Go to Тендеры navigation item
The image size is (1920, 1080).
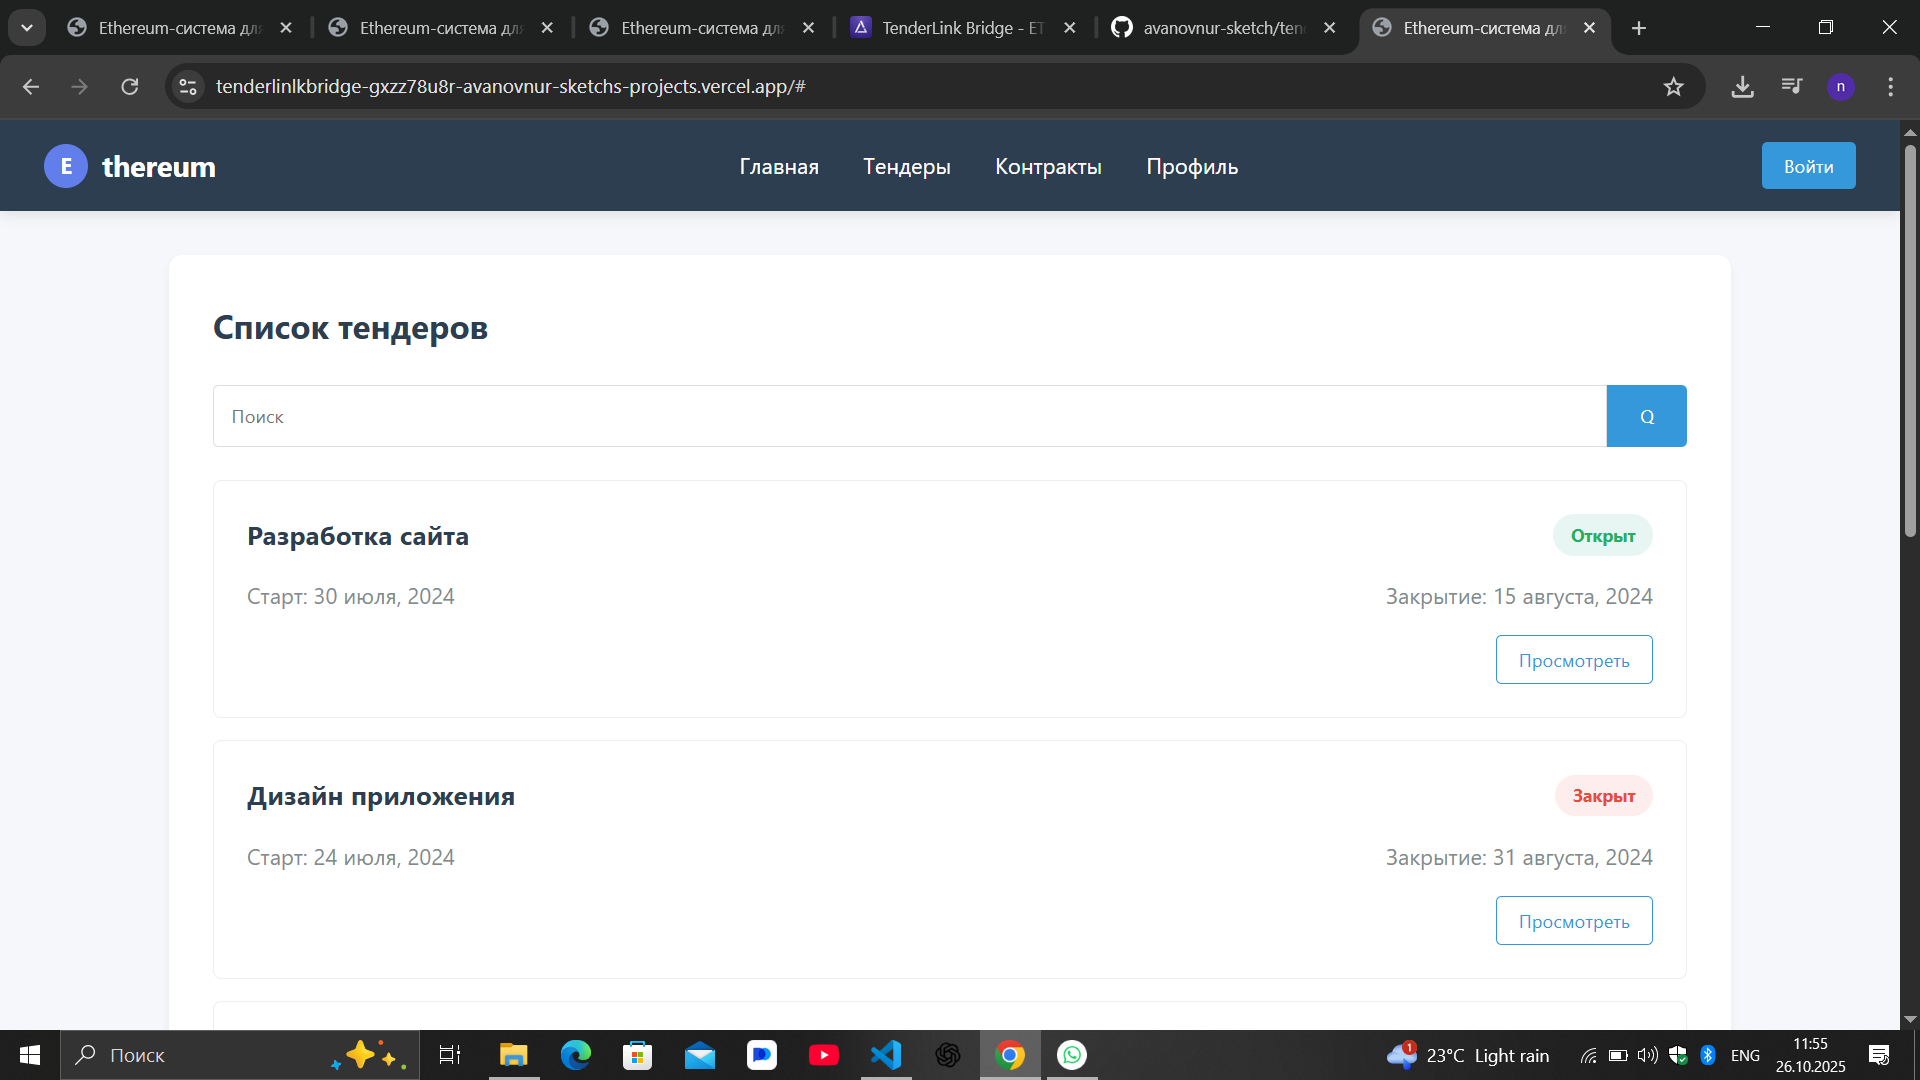[x=906, y=167]
